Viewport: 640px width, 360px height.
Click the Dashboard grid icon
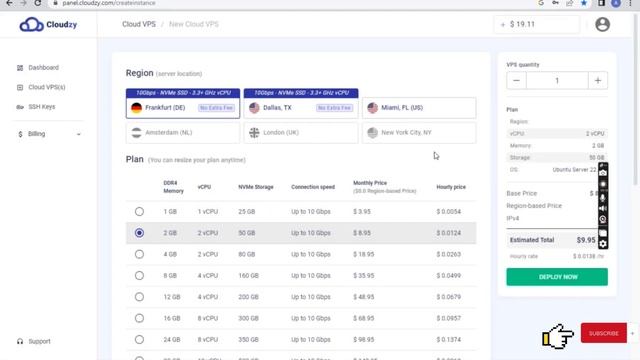coord(20,68)
